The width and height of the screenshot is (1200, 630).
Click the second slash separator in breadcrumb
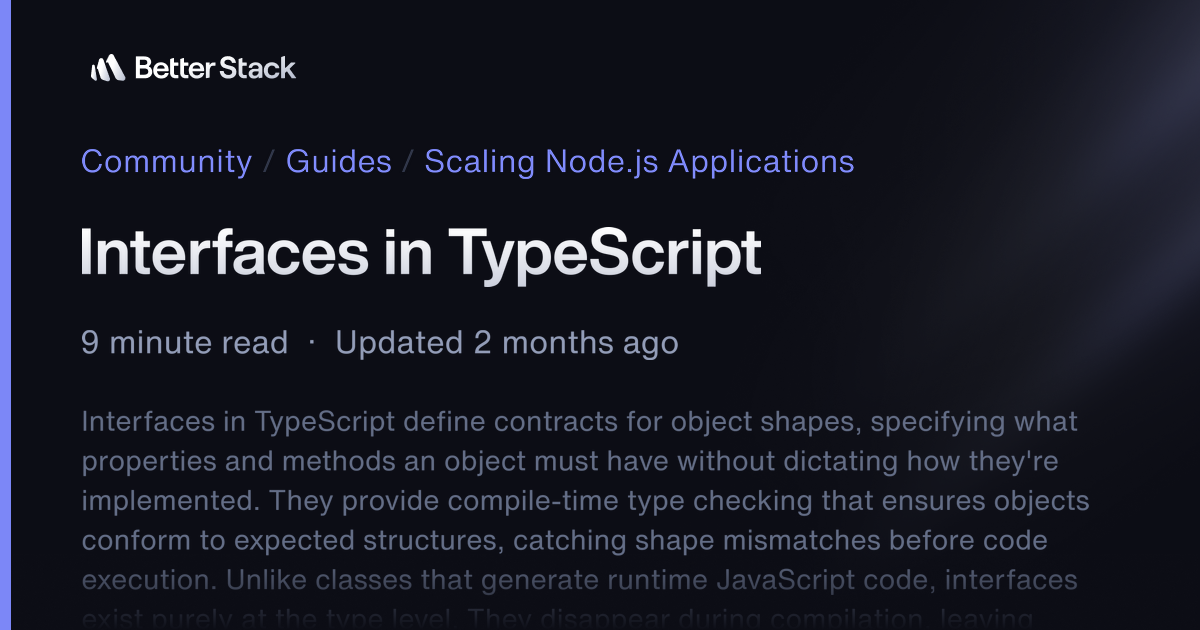(407, 161)
